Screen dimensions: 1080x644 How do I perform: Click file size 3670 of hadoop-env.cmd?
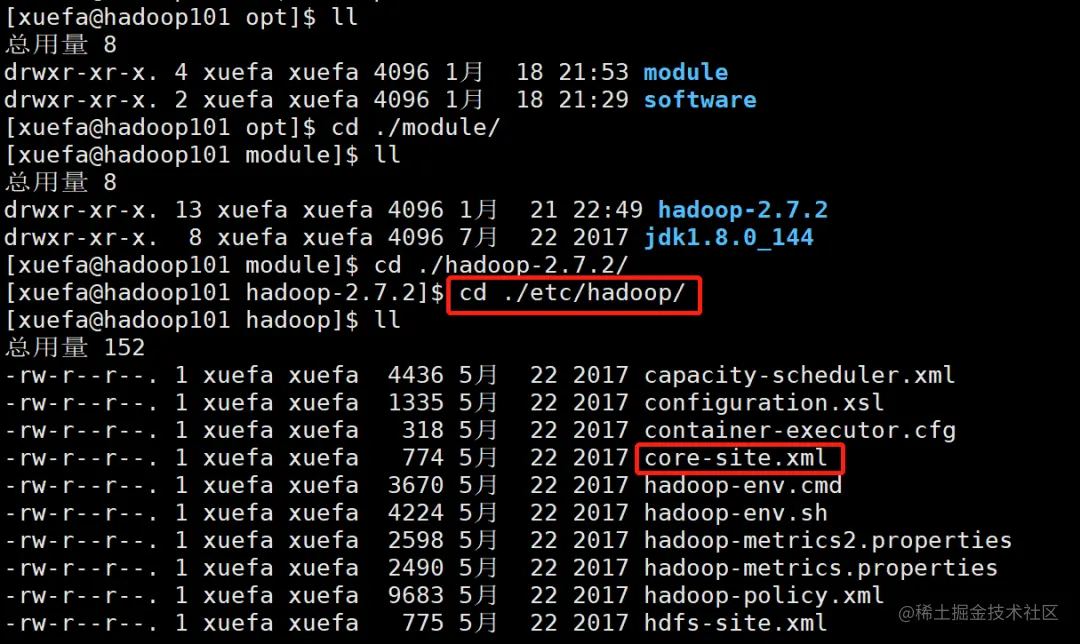[x=415, y=486]
